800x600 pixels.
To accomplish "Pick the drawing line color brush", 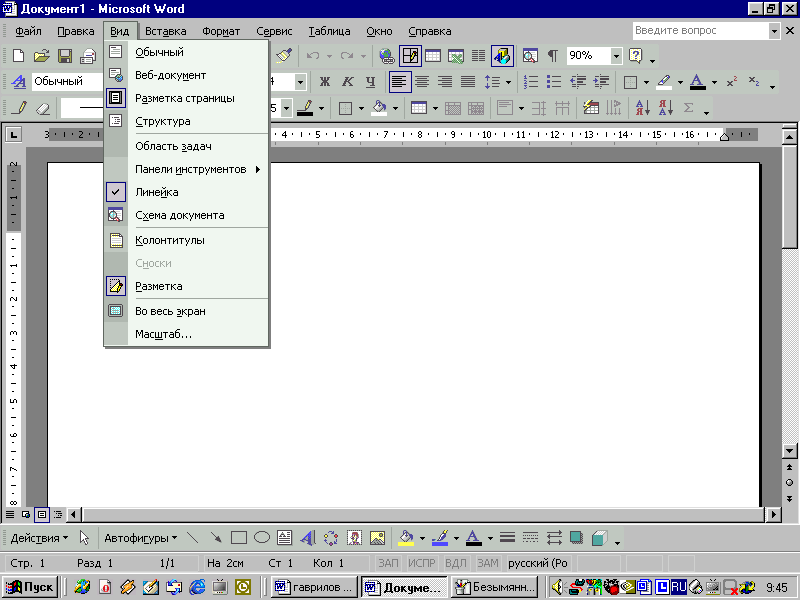I will click(440, 538).
